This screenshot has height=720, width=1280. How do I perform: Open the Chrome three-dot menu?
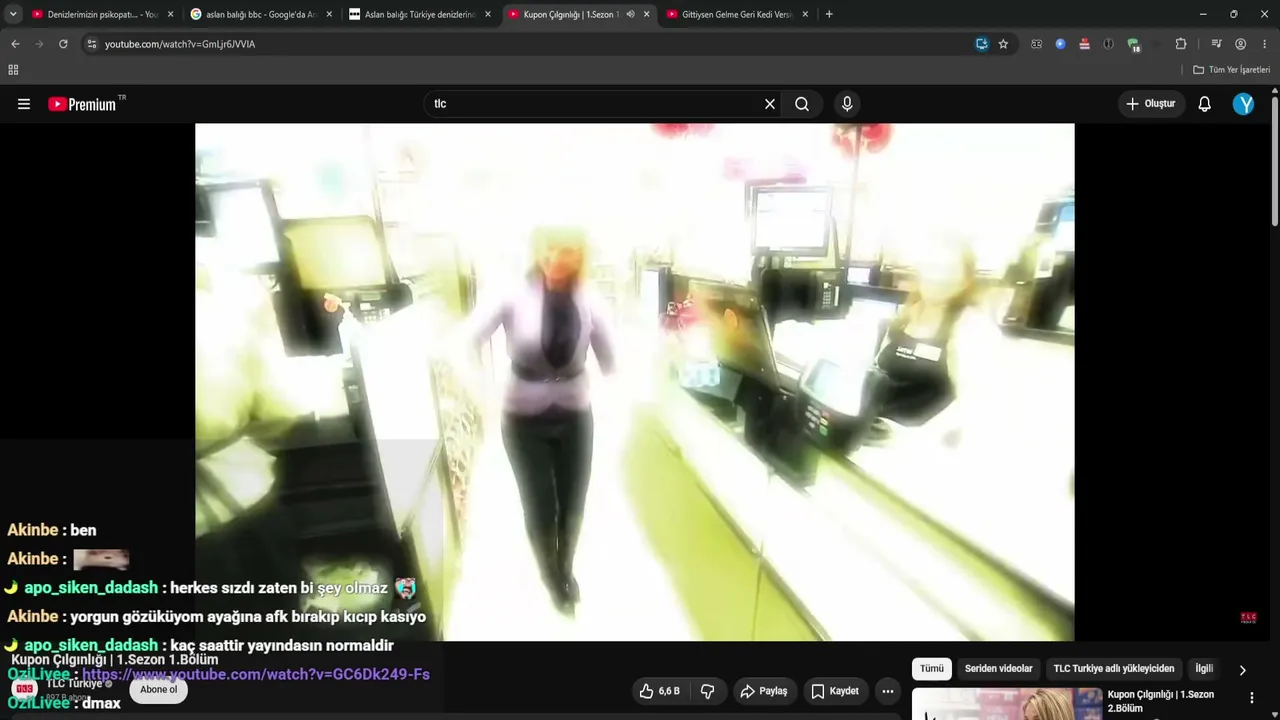[1265, 44]
